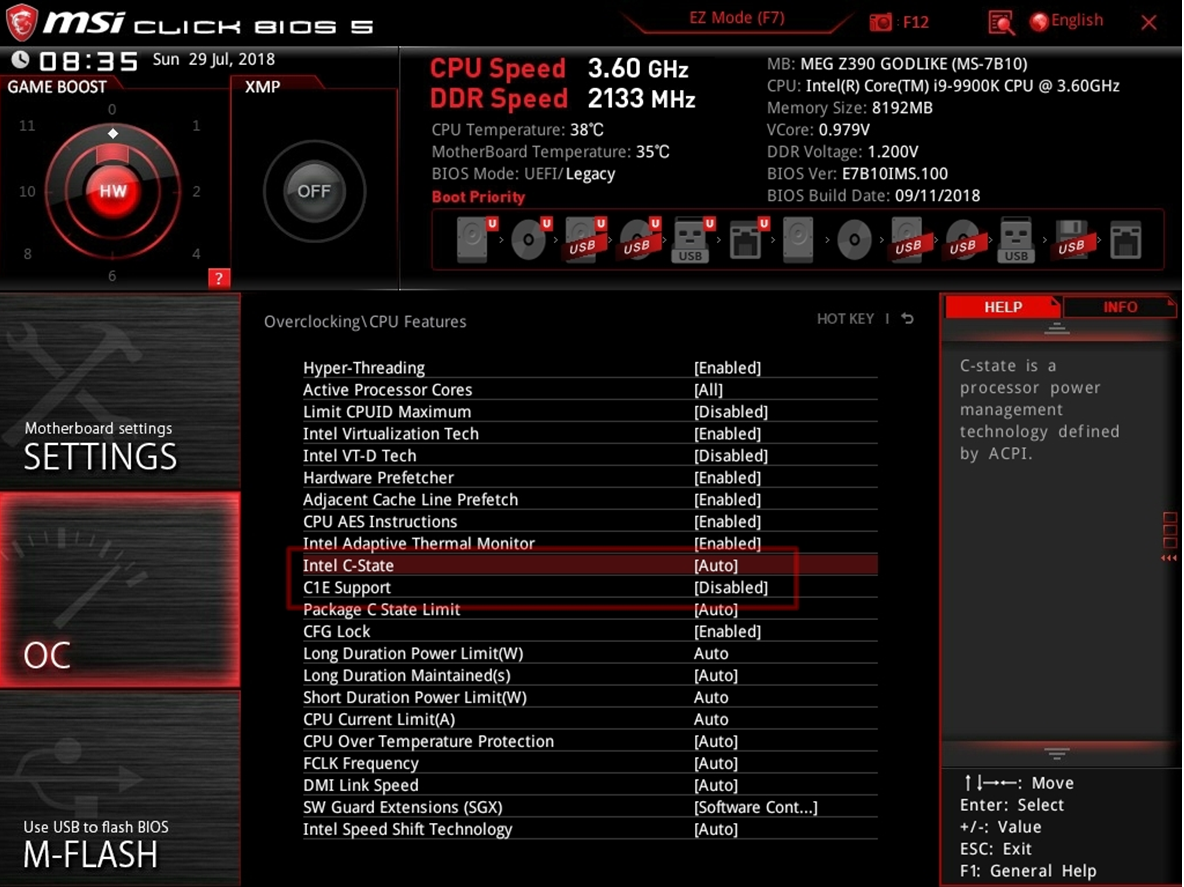Viewport: 1184px width, 887px height.
Task: Take a screenshot with the F12 camera icon
Action: click(x=880, y=23)
